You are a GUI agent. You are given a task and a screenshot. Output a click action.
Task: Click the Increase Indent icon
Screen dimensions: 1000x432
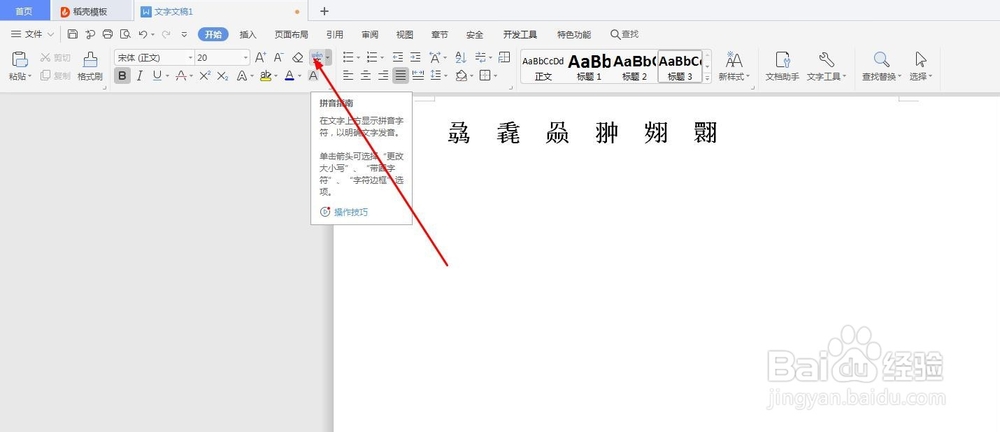pyautogui.click(x=416, y=57)
